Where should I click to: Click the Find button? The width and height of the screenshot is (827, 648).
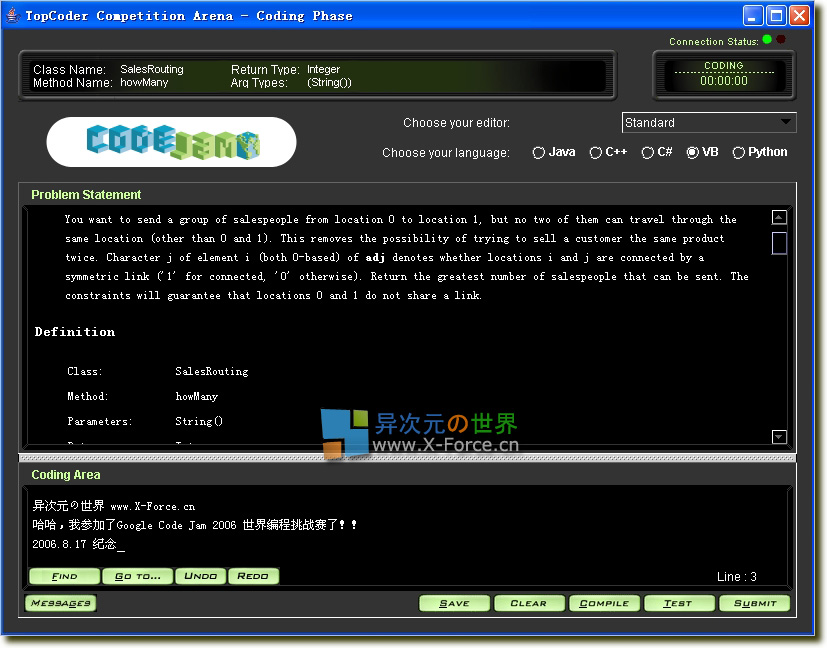(x=64, y=576)
